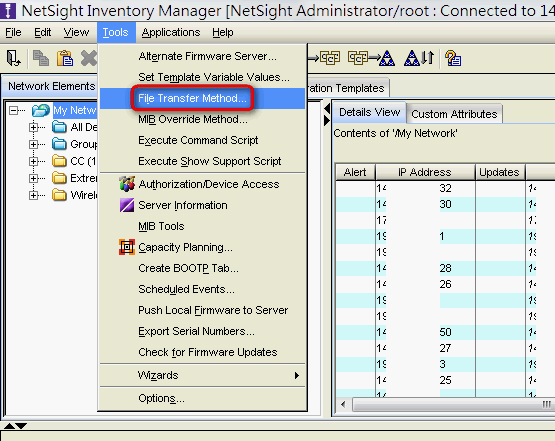
Task: Expand the Extreme folder tree node
Action: (x=33, y=178)
